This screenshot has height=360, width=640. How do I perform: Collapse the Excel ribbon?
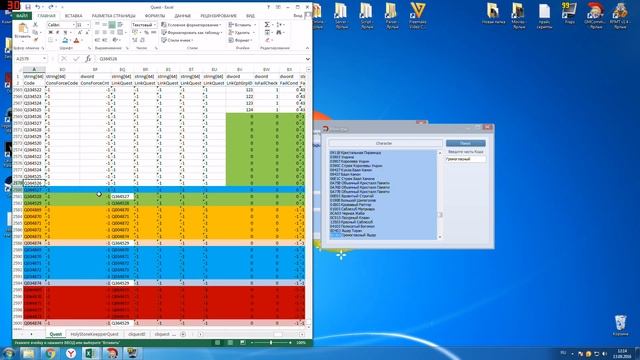point(307,48)
